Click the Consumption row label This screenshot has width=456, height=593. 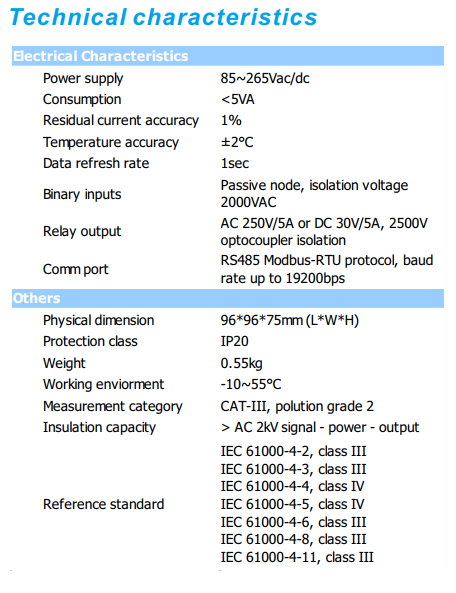(82, 99)
